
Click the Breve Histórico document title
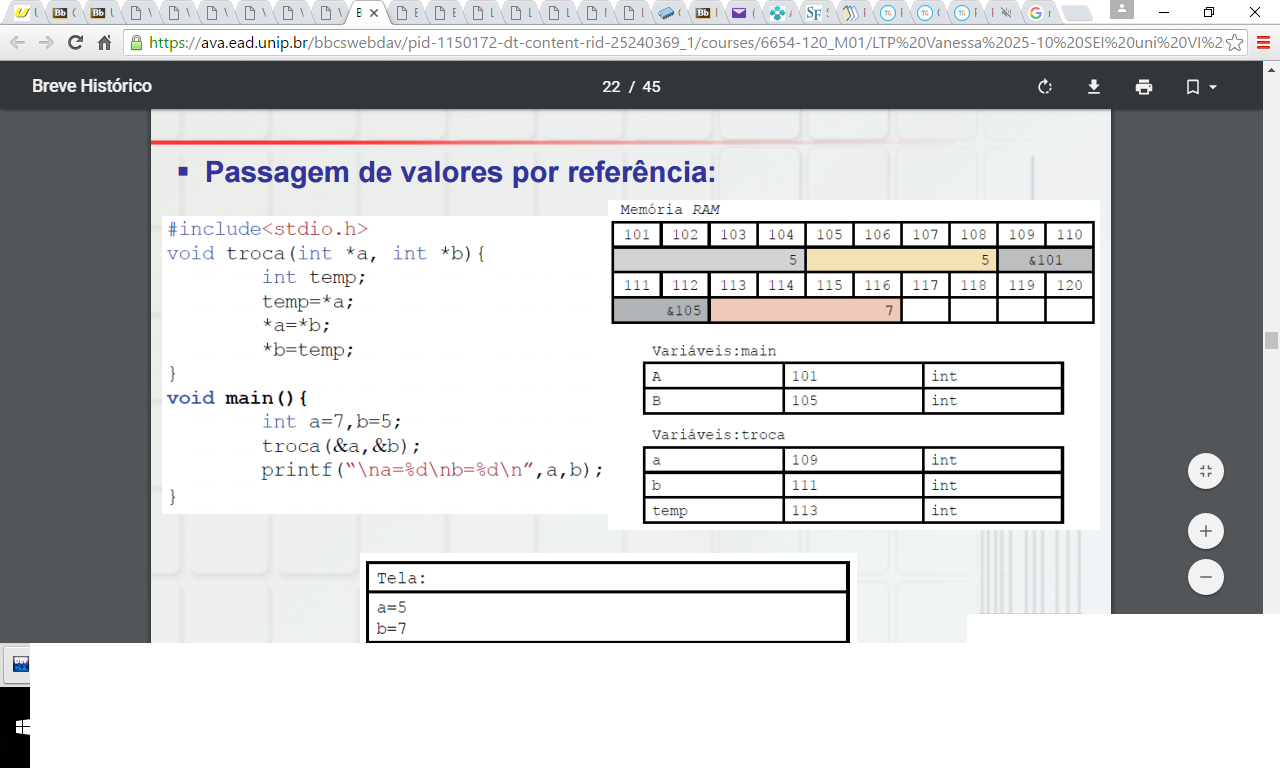[x=92, y=87]
